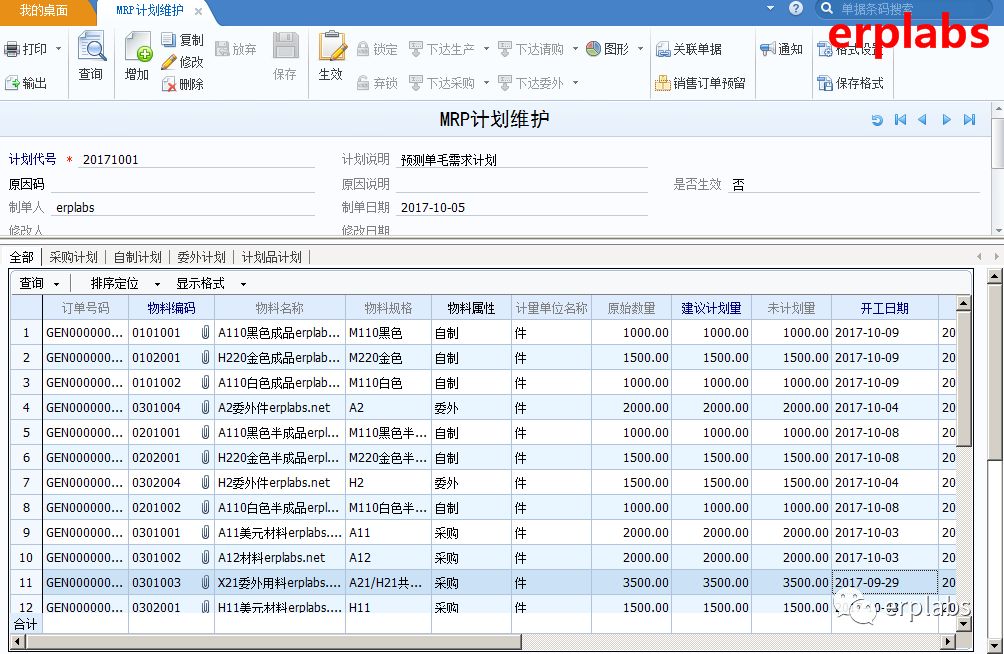Click the 下达委外 release outsourcing icon
Image resolution: width=1004 pixels, height=654 pixels.
point(505,83)
